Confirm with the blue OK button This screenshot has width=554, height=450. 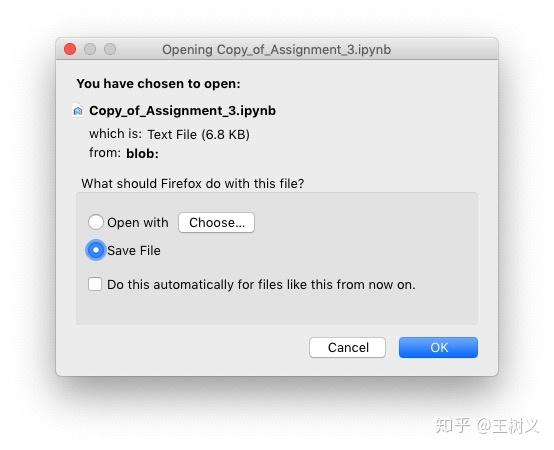(x=438, y=348)
